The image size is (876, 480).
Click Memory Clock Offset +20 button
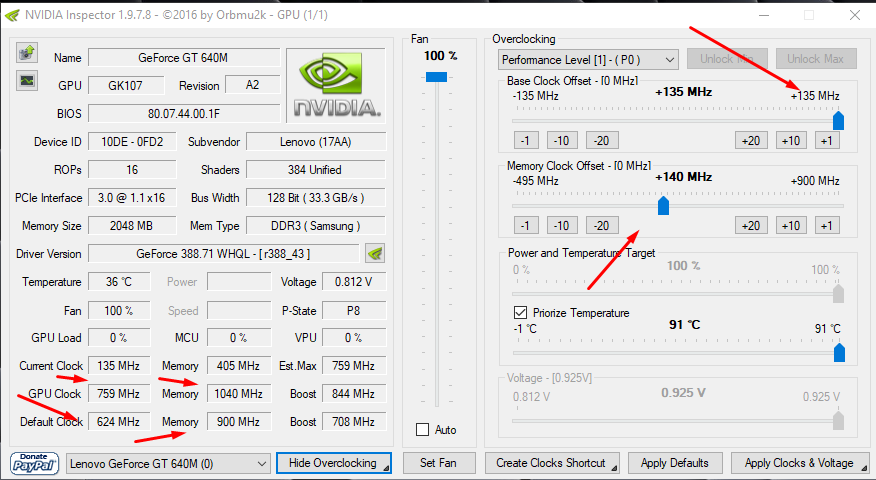coord(751,226)
